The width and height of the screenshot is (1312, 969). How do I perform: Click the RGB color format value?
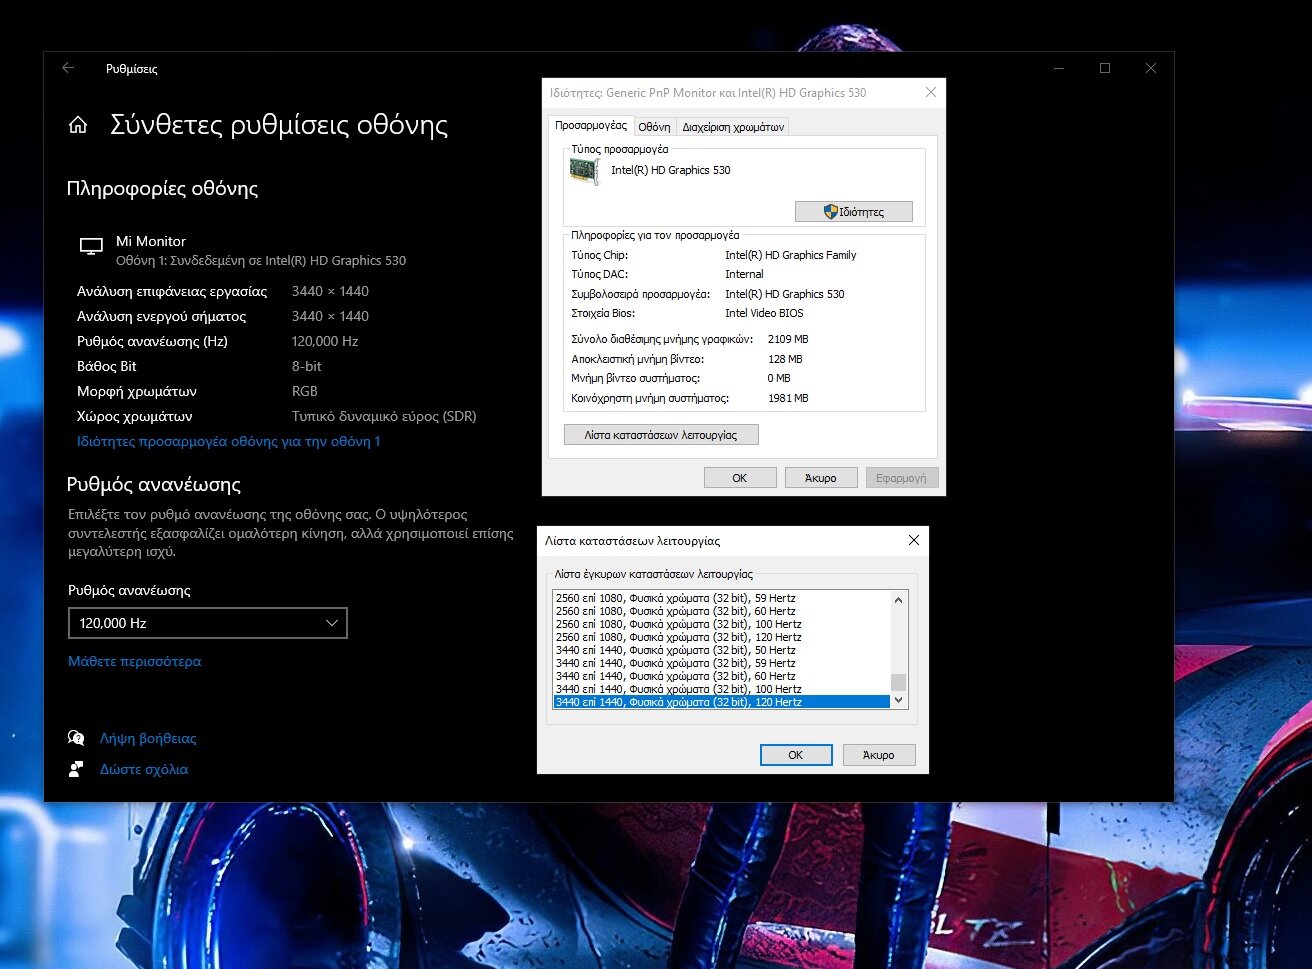click(305, 391)
